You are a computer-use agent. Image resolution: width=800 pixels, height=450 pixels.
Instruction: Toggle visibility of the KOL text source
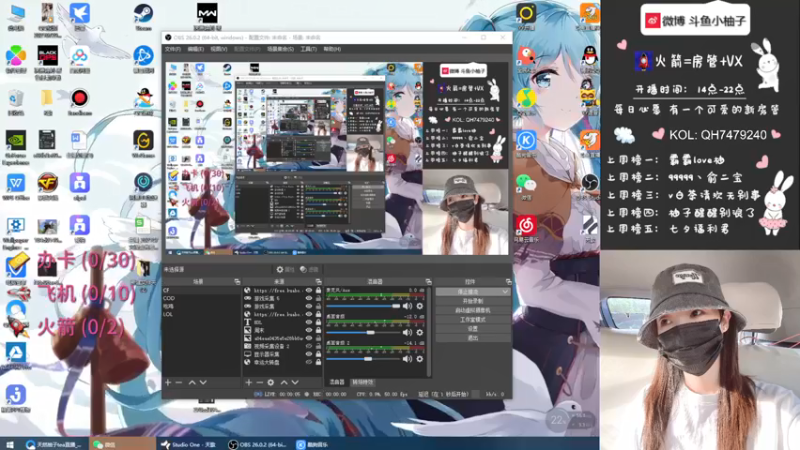(x=309, y=322)
